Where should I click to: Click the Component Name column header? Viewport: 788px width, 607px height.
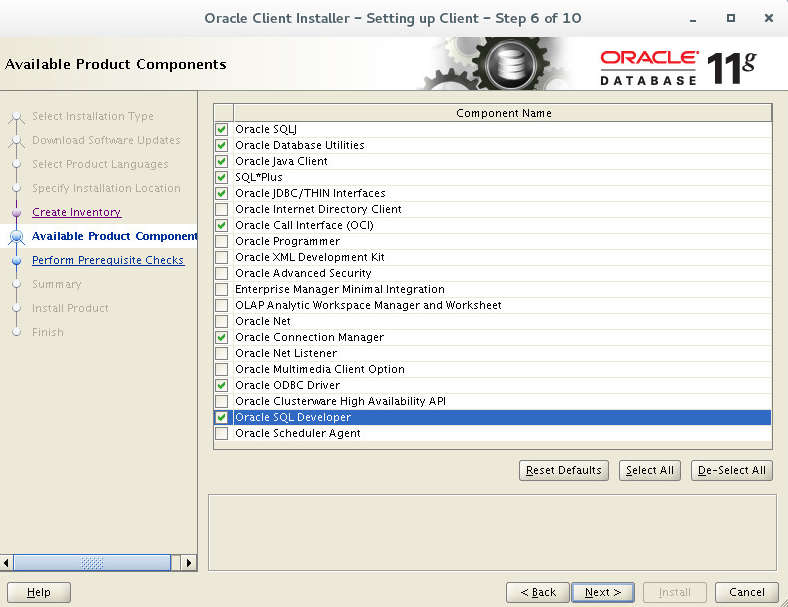pos(503,113)
